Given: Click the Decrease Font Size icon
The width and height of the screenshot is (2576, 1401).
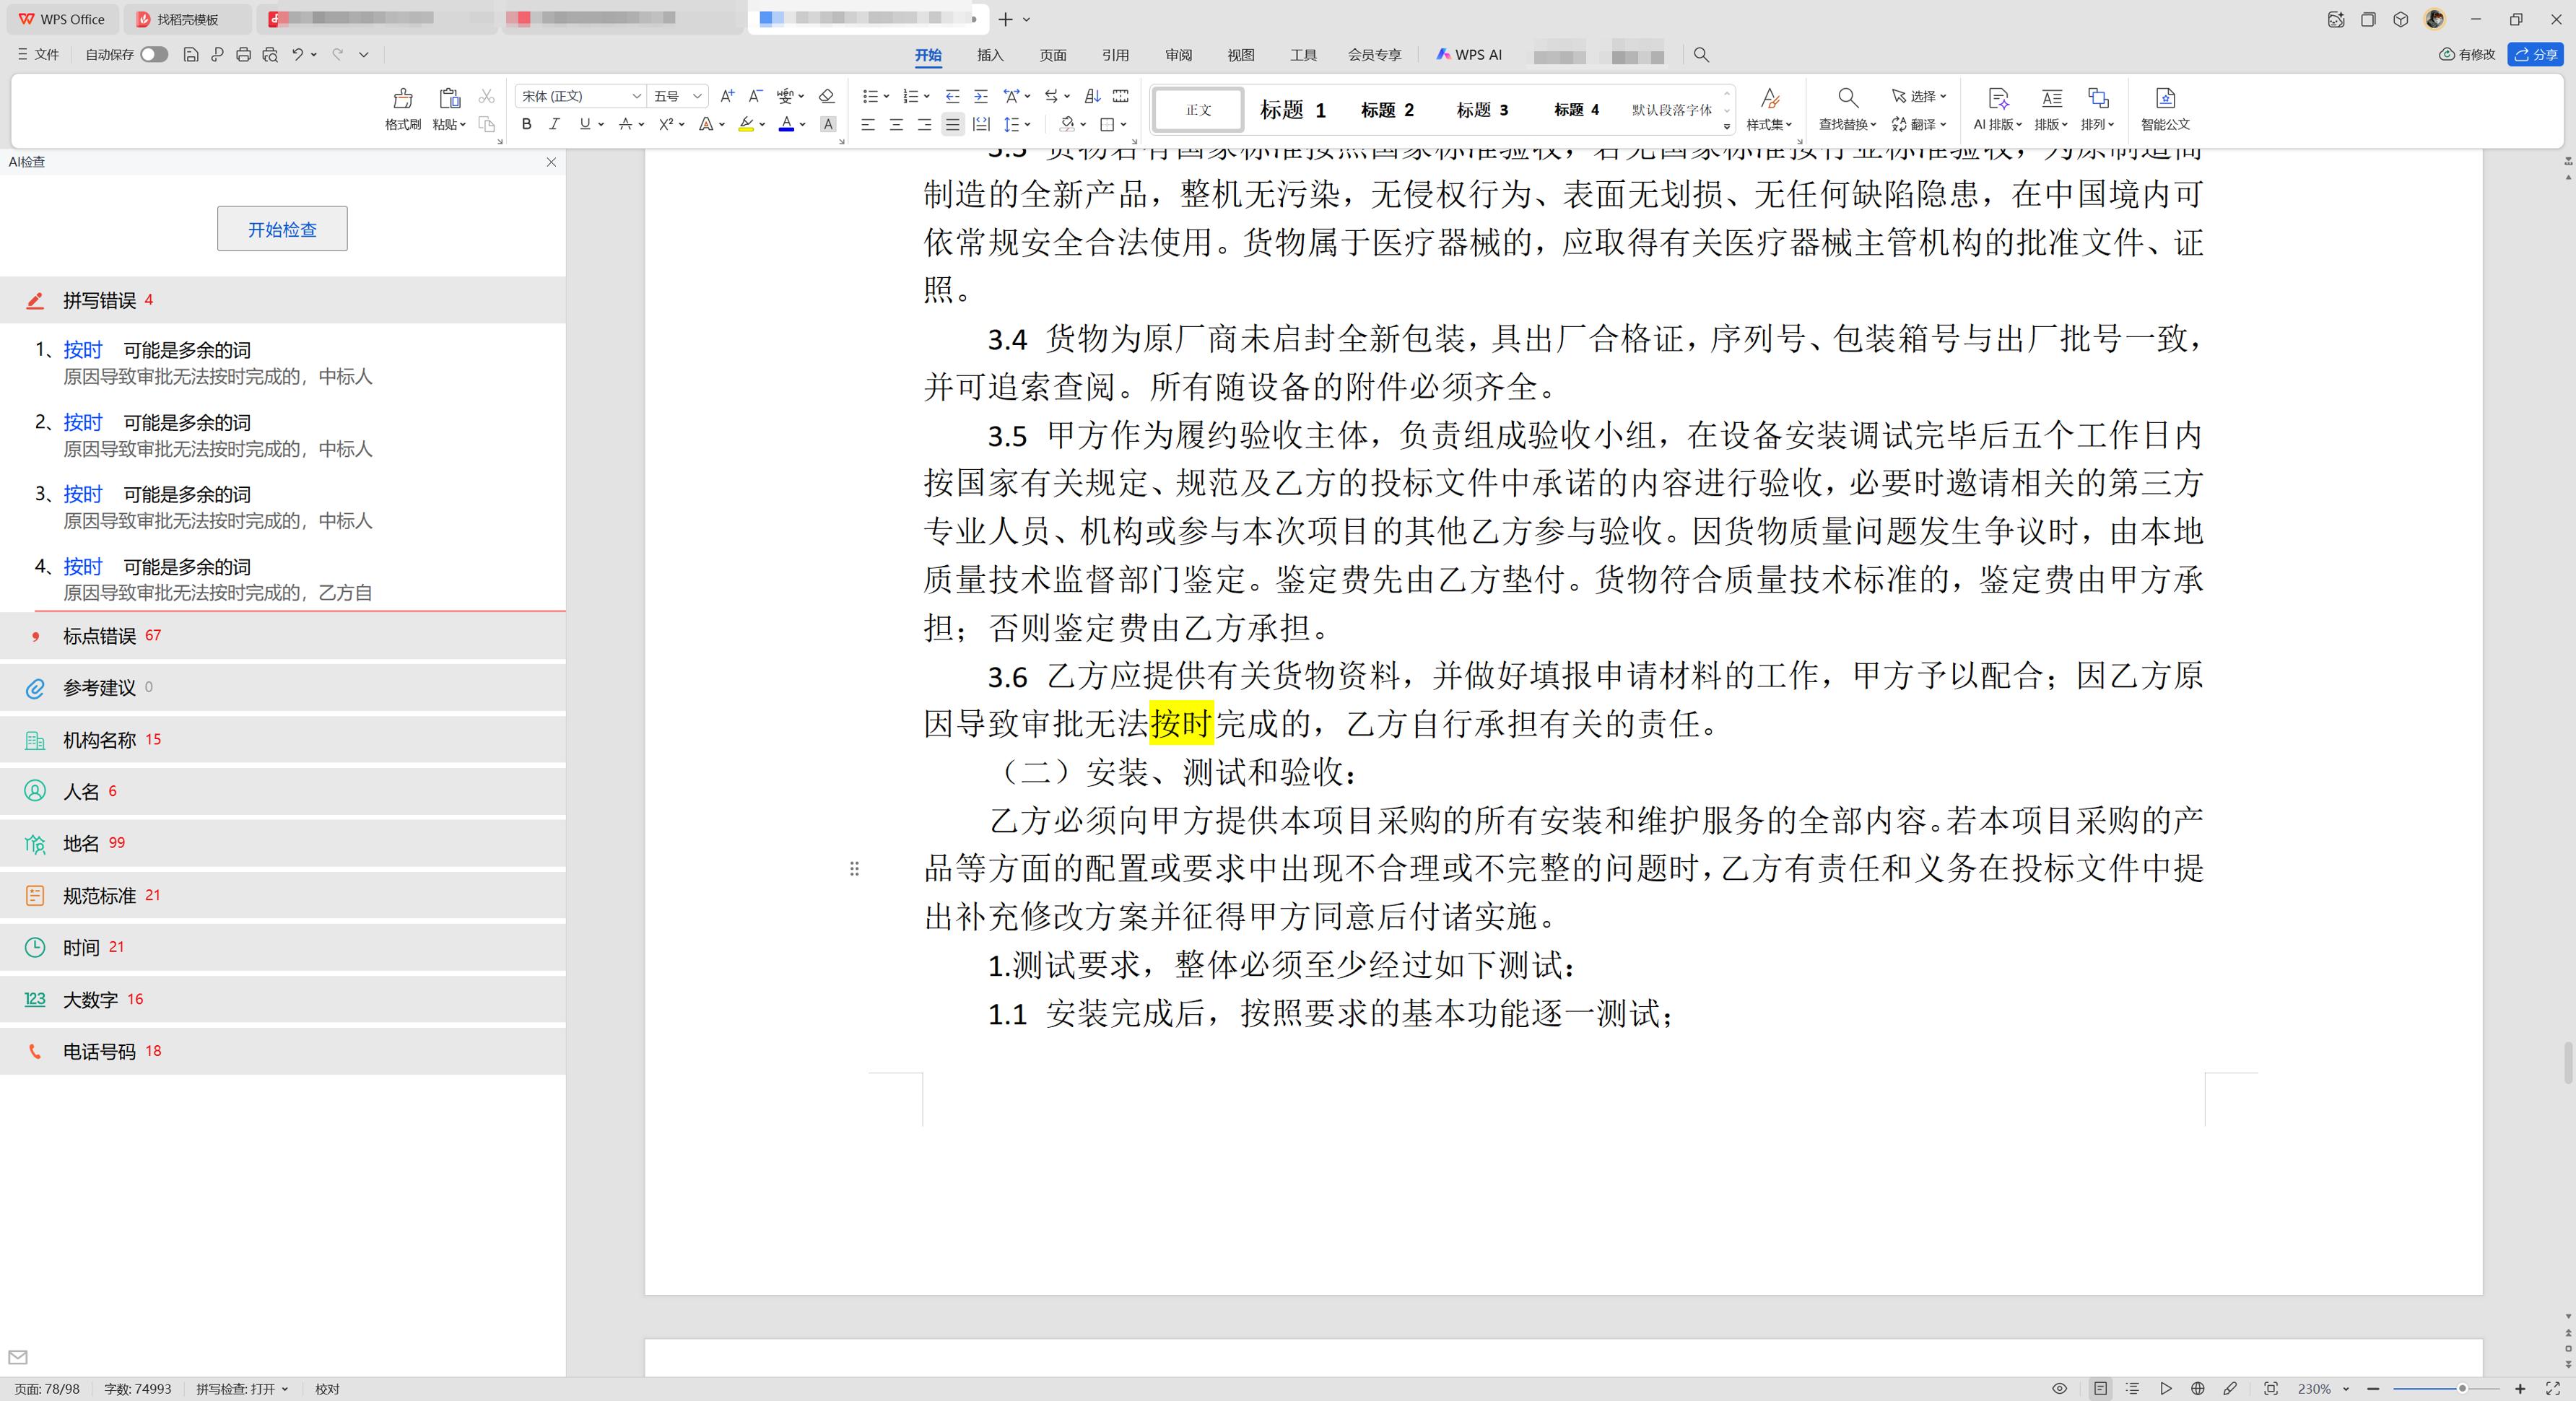Looking at the screenshot, I should coord(756,96).
